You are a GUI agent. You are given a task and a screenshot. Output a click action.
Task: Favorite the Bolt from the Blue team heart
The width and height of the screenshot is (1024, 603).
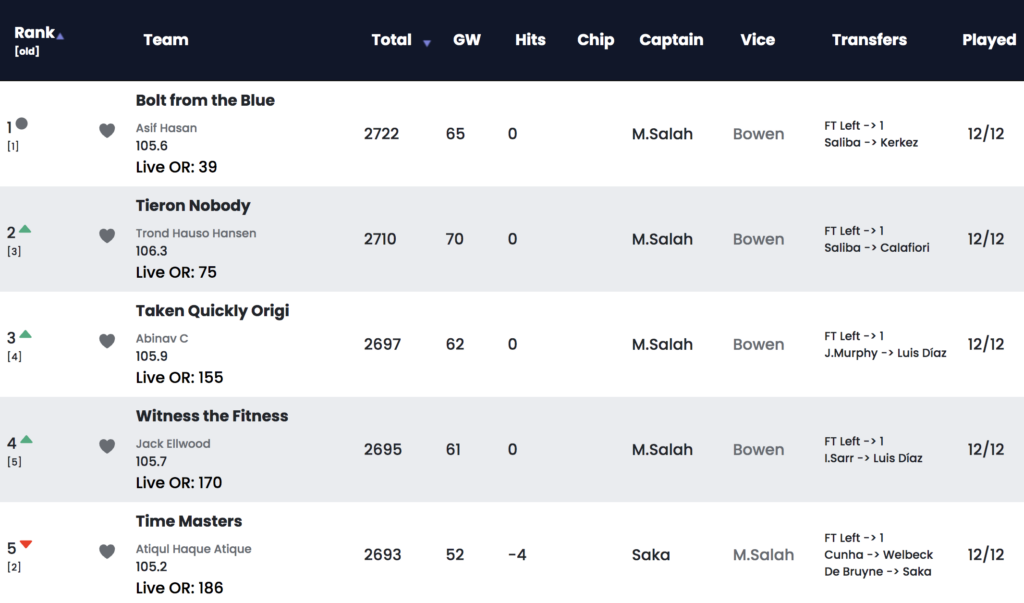pos(107,130)
